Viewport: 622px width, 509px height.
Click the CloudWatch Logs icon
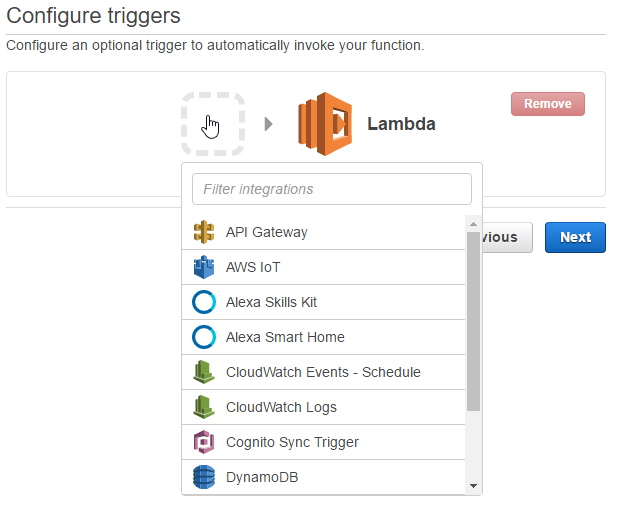tap(204, 407)
